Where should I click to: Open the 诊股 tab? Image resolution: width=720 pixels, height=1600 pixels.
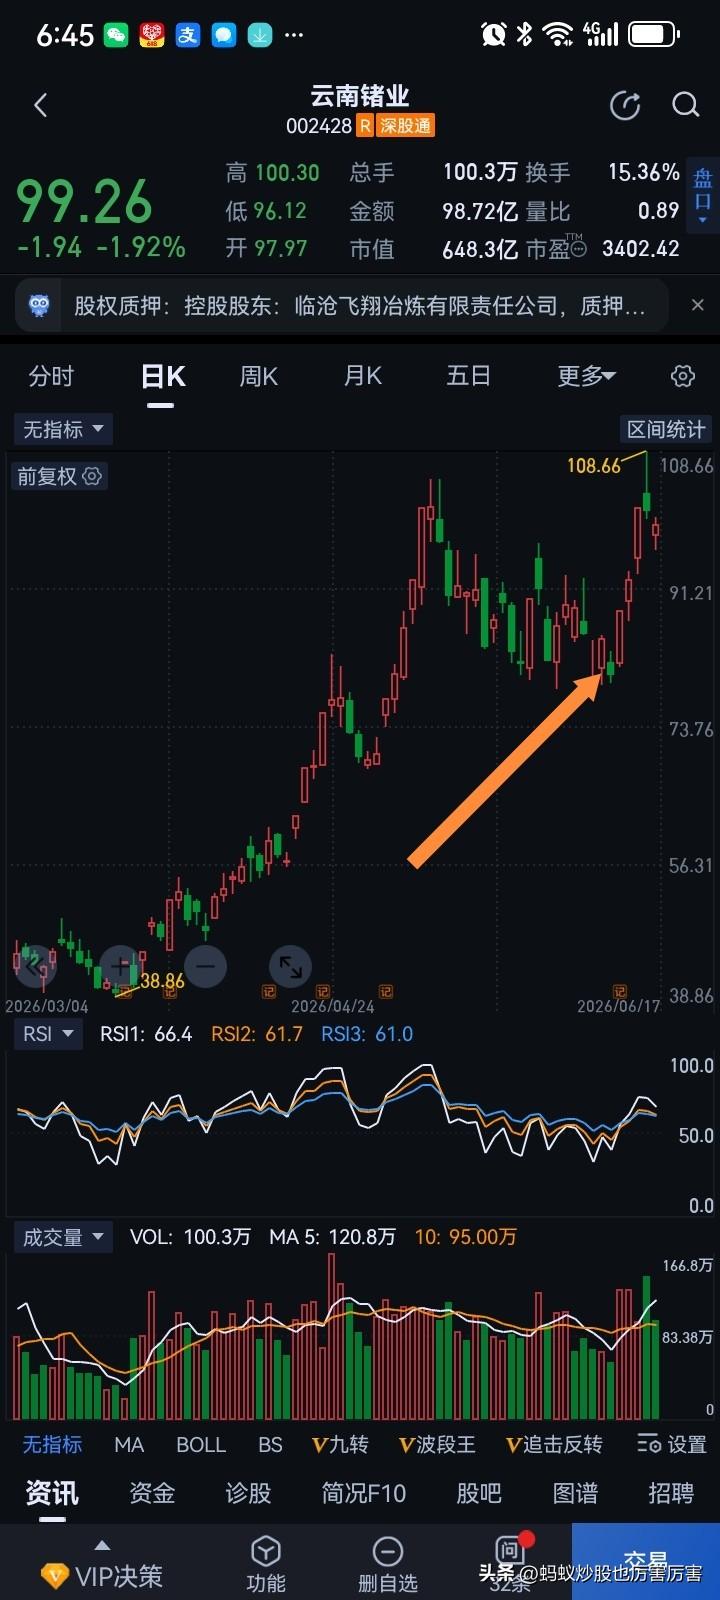[248, 1493]
